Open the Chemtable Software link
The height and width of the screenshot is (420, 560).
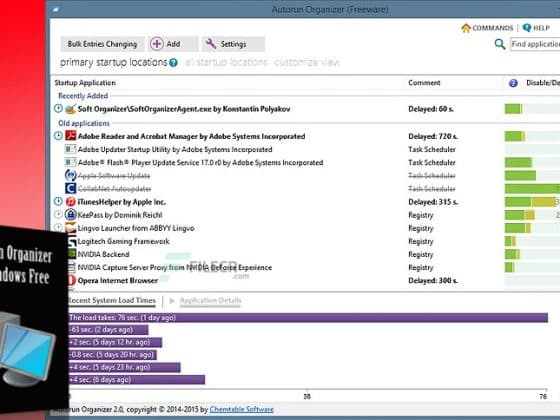pyautogui.click(x=241, y=409)
